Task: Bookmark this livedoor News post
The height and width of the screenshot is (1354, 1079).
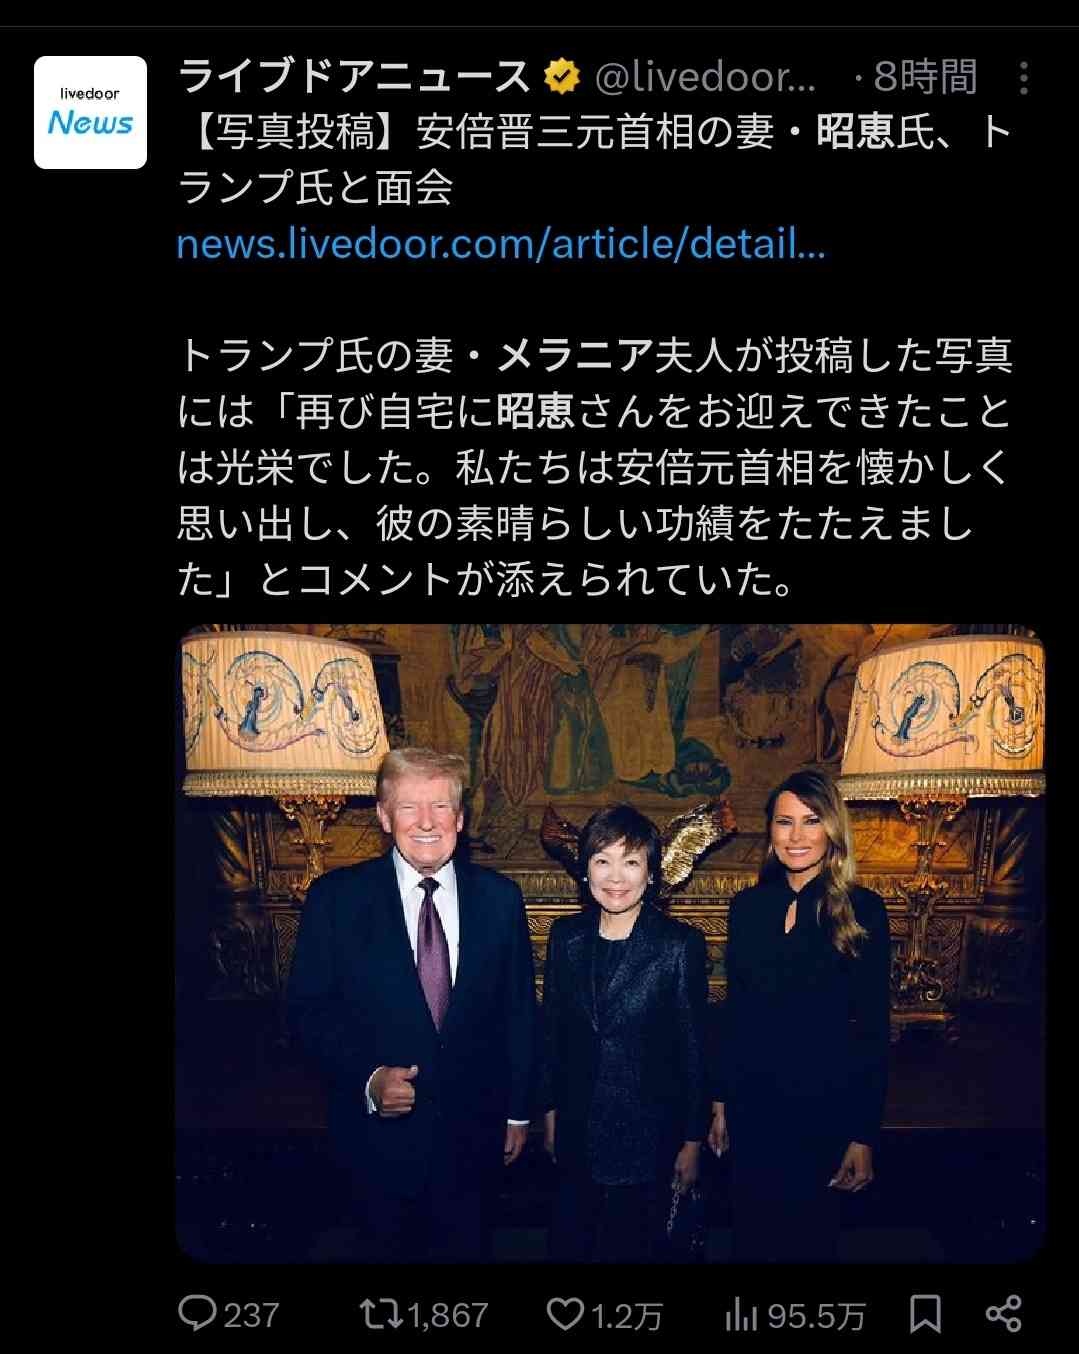Action: pos(925,1314)
